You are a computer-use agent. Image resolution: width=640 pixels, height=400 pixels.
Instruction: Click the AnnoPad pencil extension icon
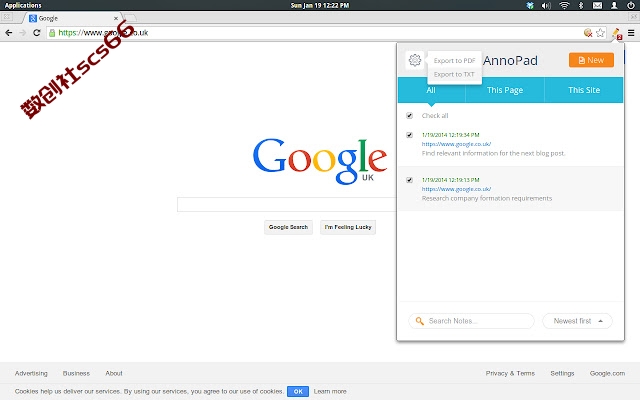point(616,33)
